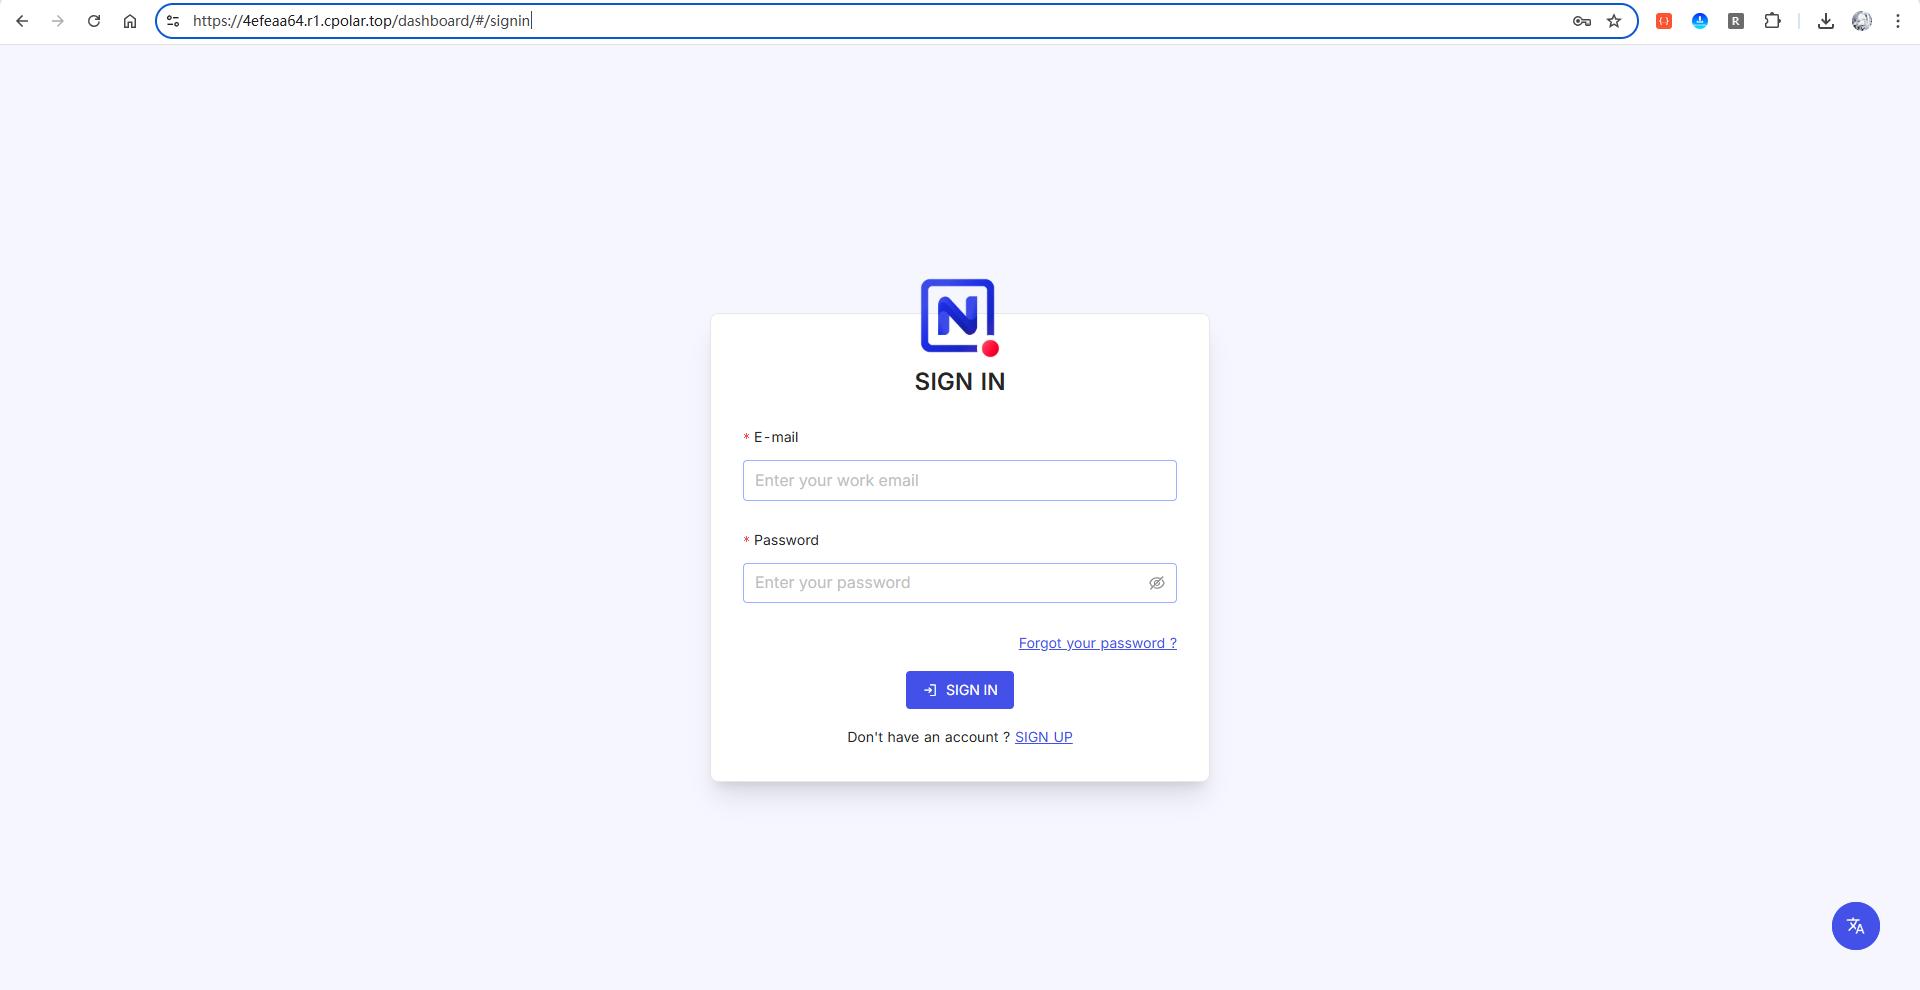
Task: Go to SIGN UP page
Action: pos(1043,737)
